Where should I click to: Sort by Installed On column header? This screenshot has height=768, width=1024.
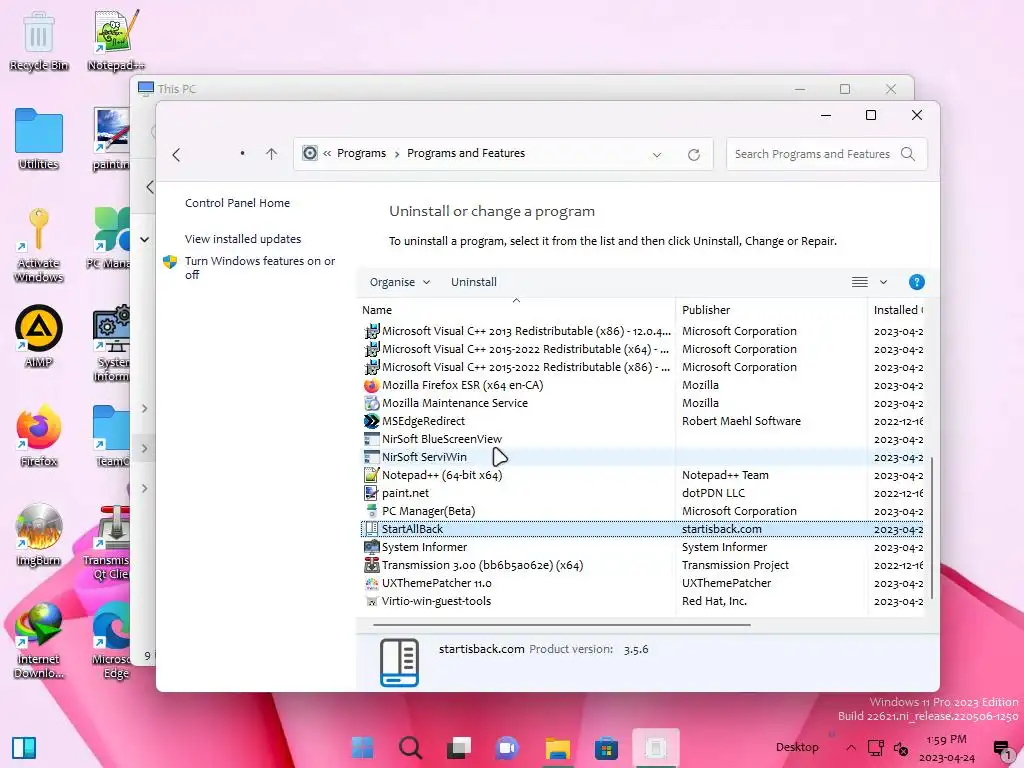(x=898, y=310)
